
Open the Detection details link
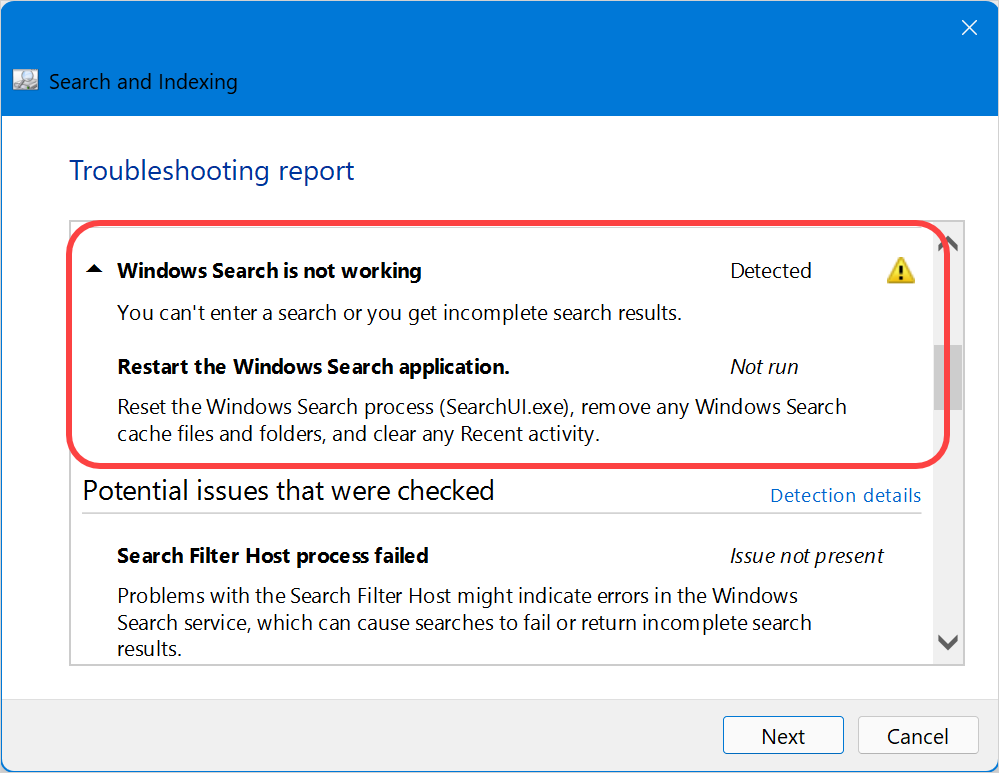[845, 495]
